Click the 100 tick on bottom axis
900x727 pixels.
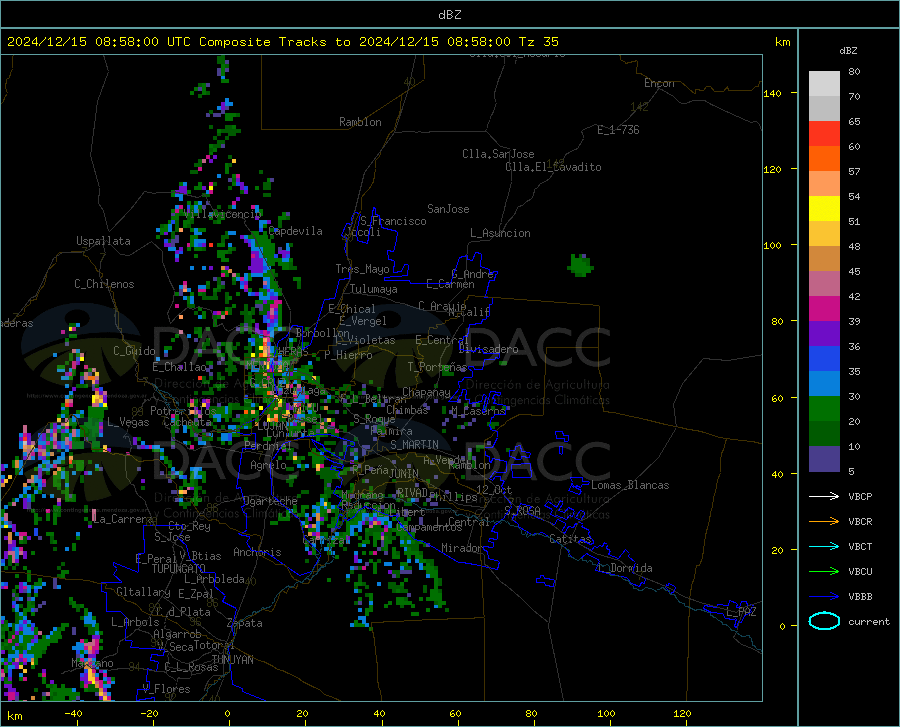pos(606,713)
